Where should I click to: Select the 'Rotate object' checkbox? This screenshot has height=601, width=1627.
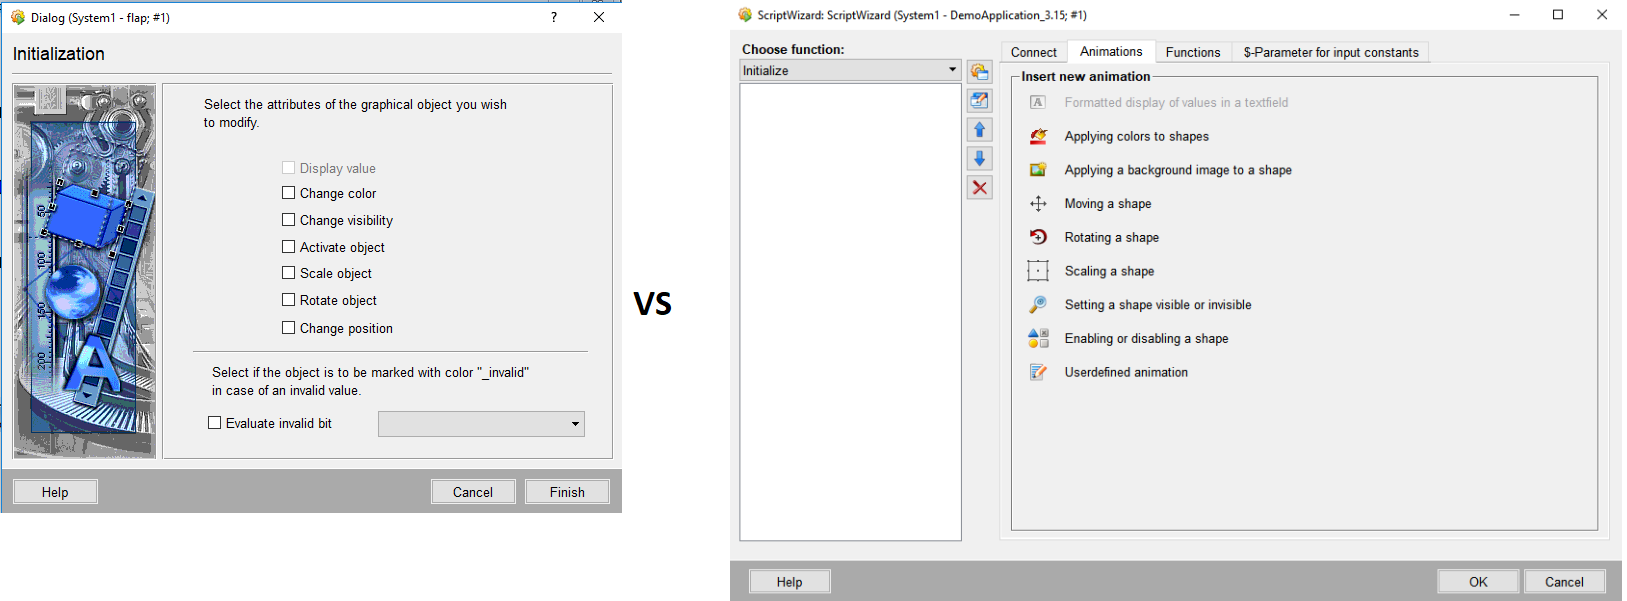(x=288, y=300)
